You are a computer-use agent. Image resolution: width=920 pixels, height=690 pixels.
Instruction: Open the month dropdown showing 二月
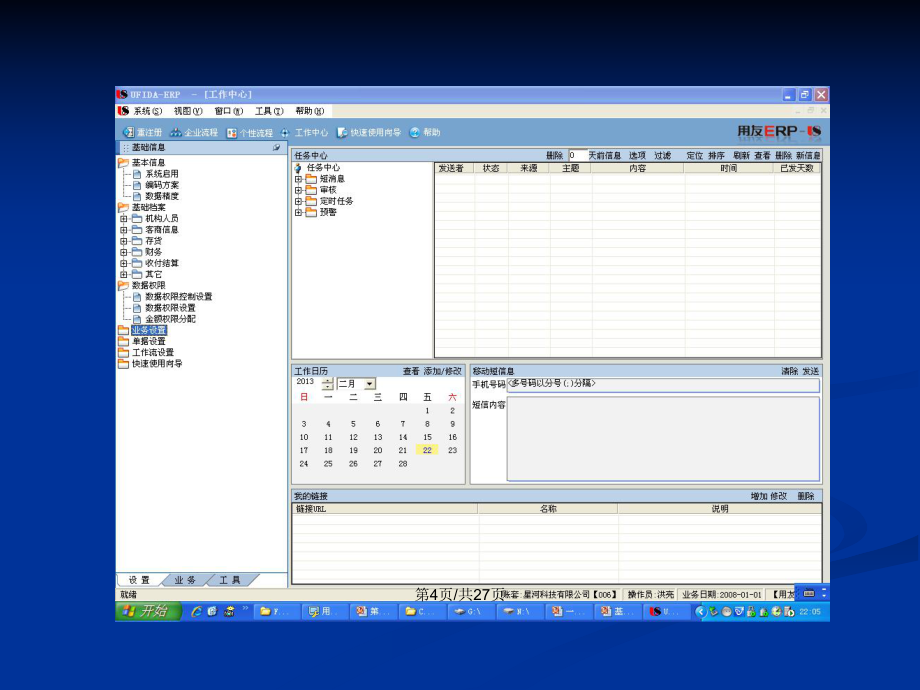tap(370, 384)
